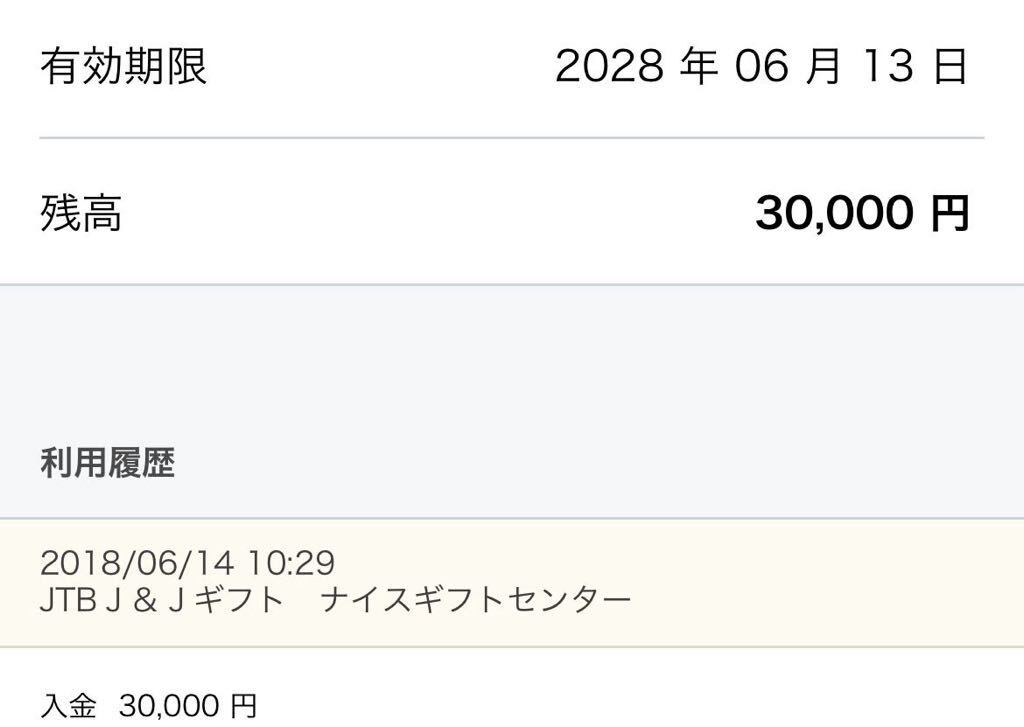Click ナイスギフトセンター in the history entry

coord(476,601)
